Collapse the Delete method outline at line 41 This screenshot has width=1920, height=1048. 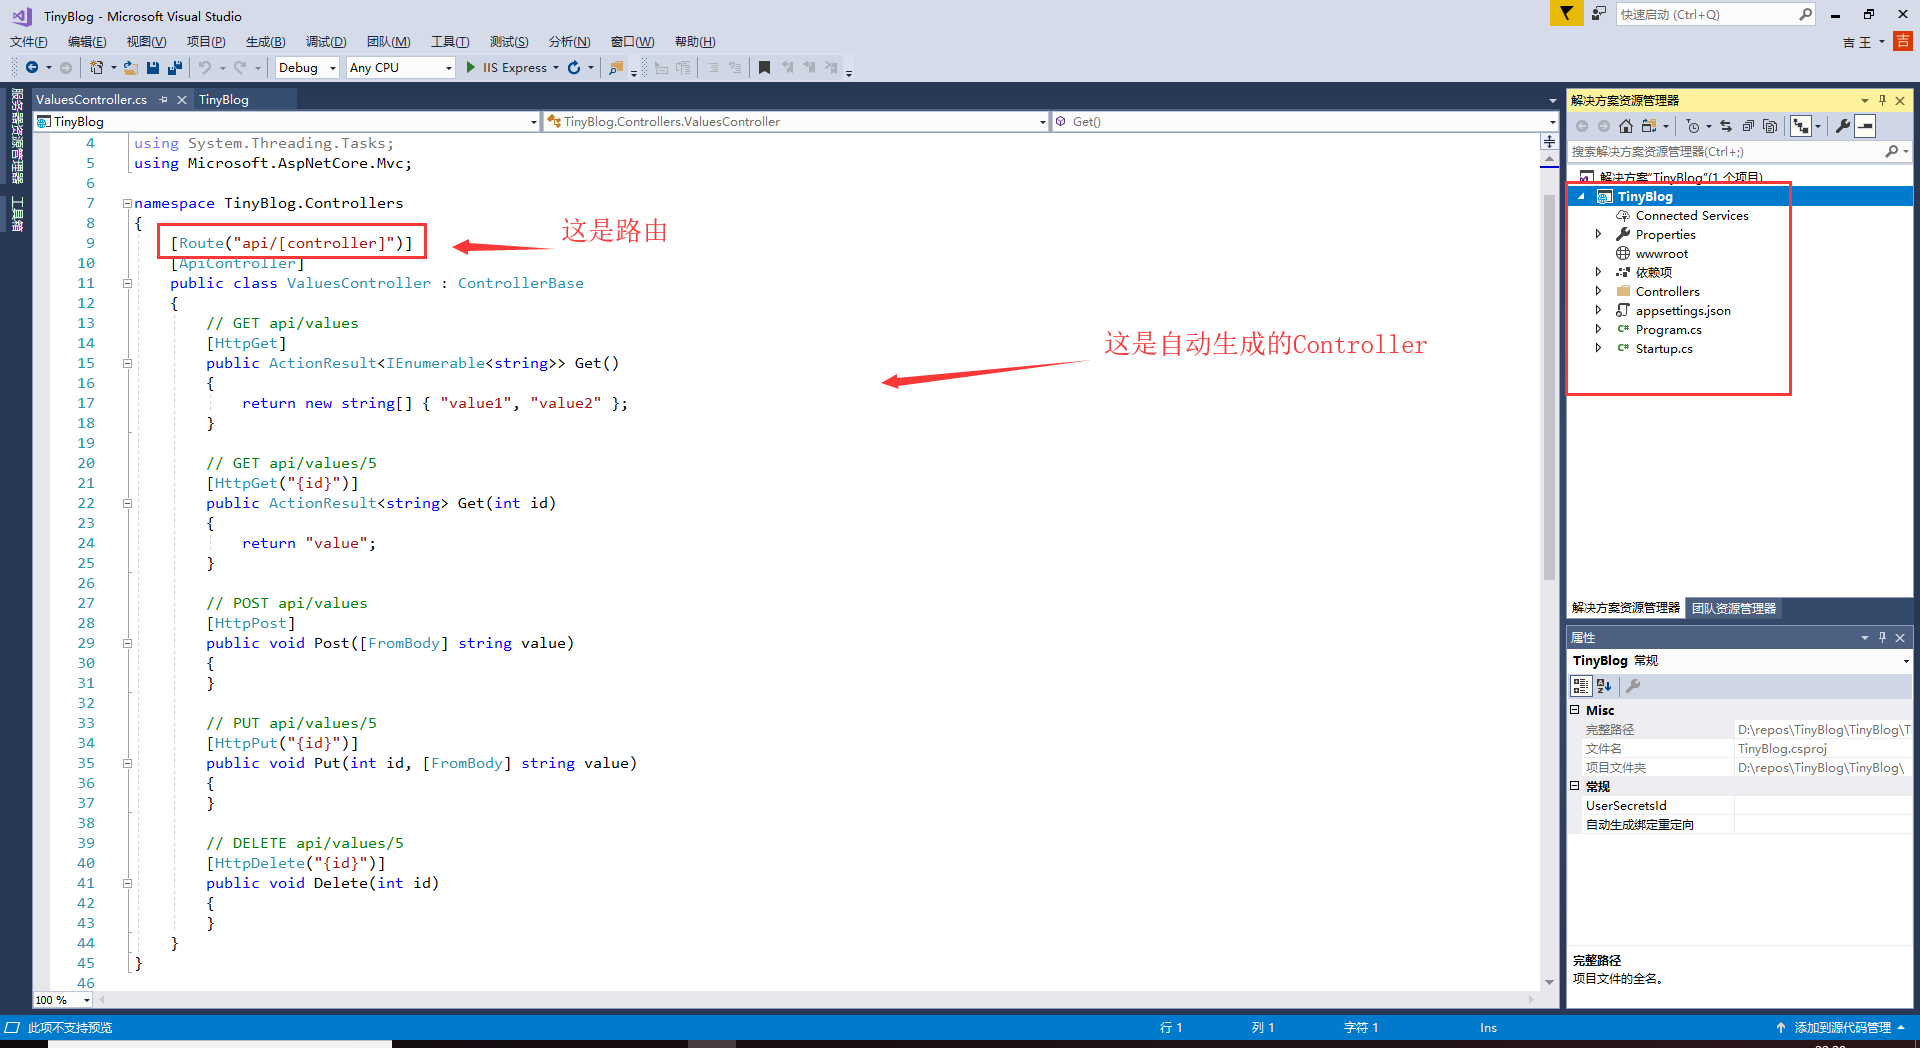(x=127, y=883)
